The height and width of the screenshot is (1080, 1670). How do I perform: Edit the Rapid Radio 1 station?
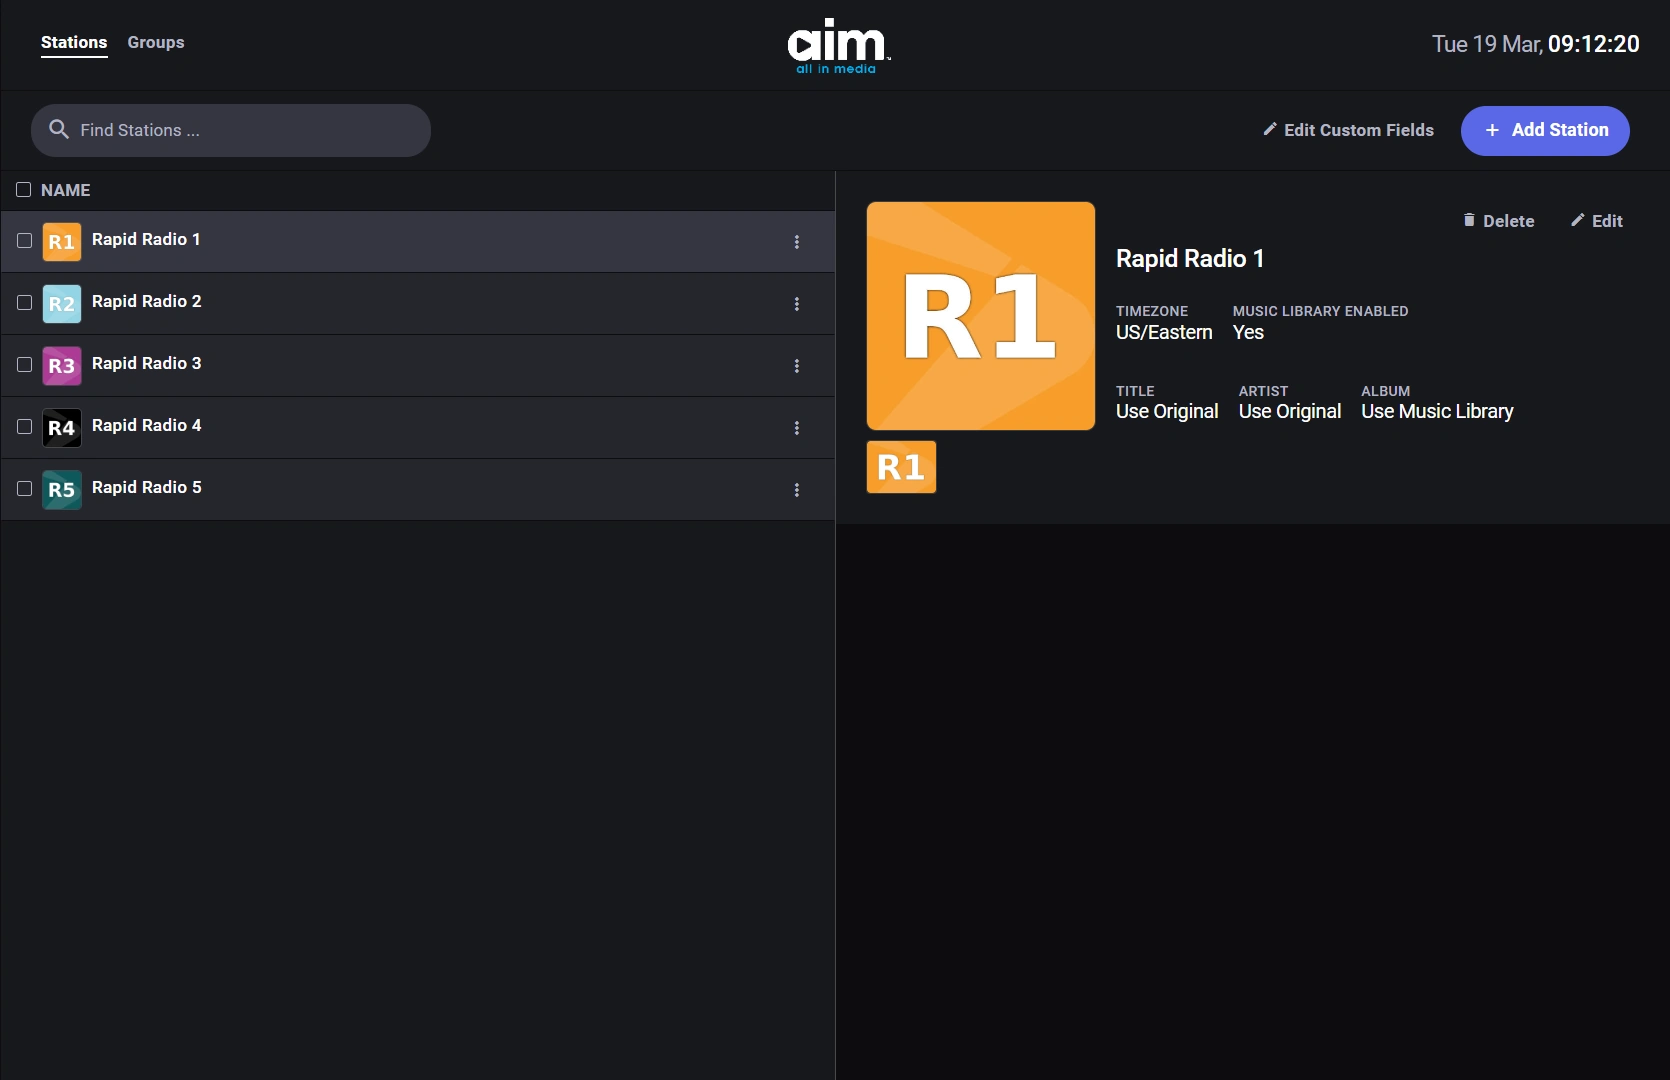point(1596,221)
